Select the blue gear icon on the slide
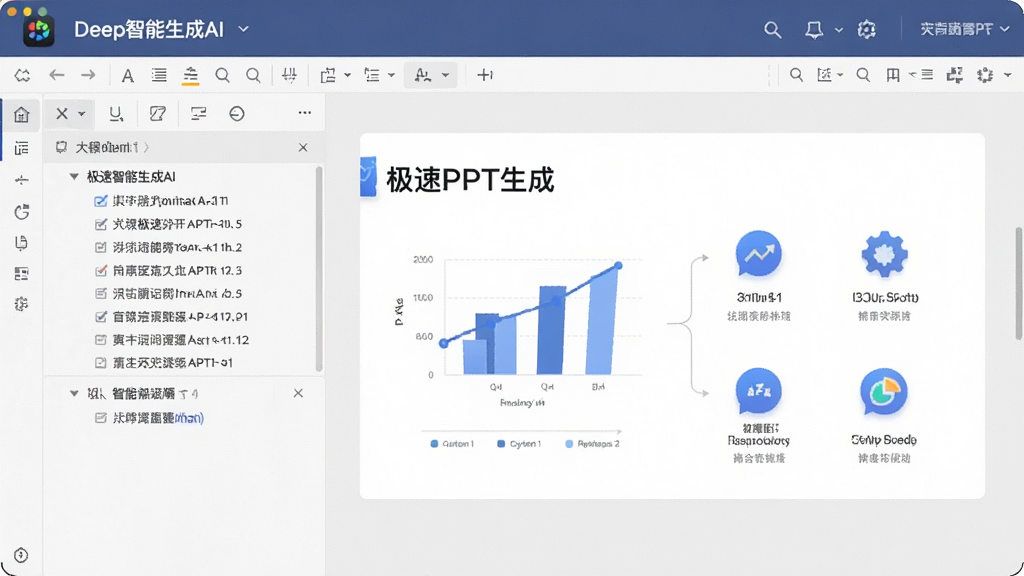 (x=884, y=254)
